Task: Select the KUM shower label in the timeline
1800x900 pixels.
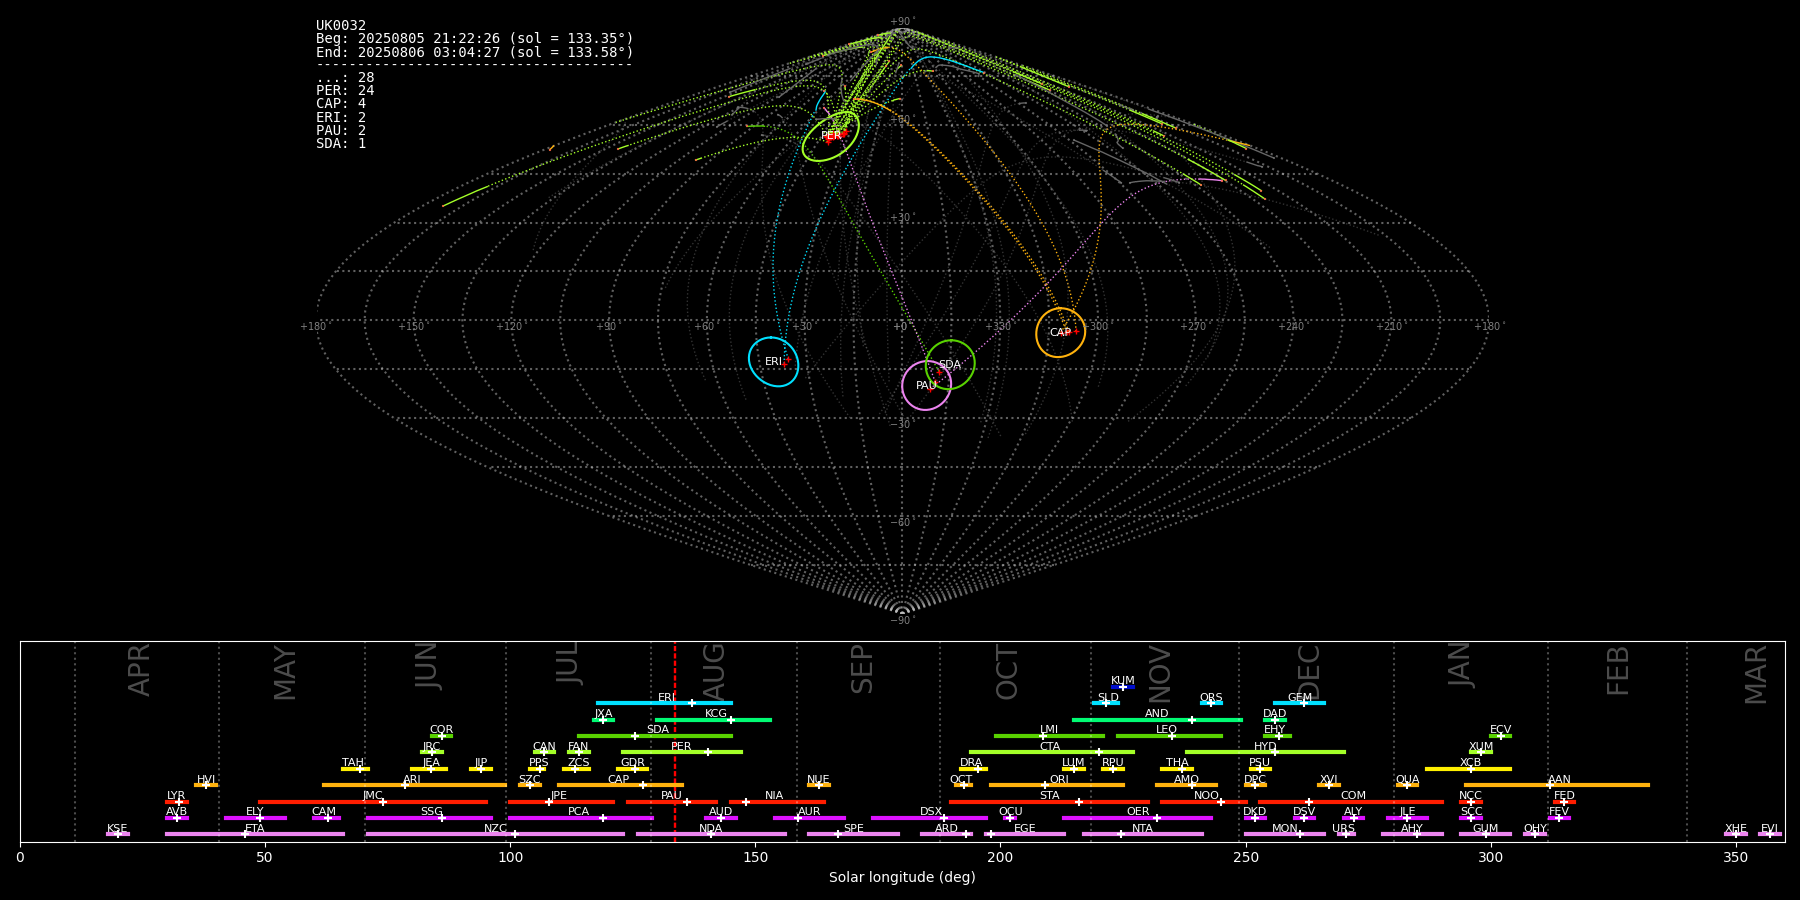Action: tap(1122, 681)
